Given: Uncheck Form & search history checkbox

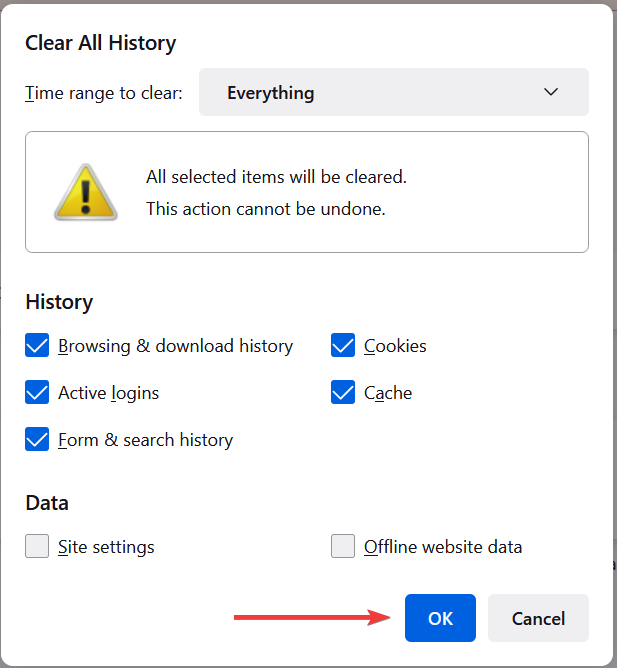Looking at the screenshot, I should click(x=37, y=439).
